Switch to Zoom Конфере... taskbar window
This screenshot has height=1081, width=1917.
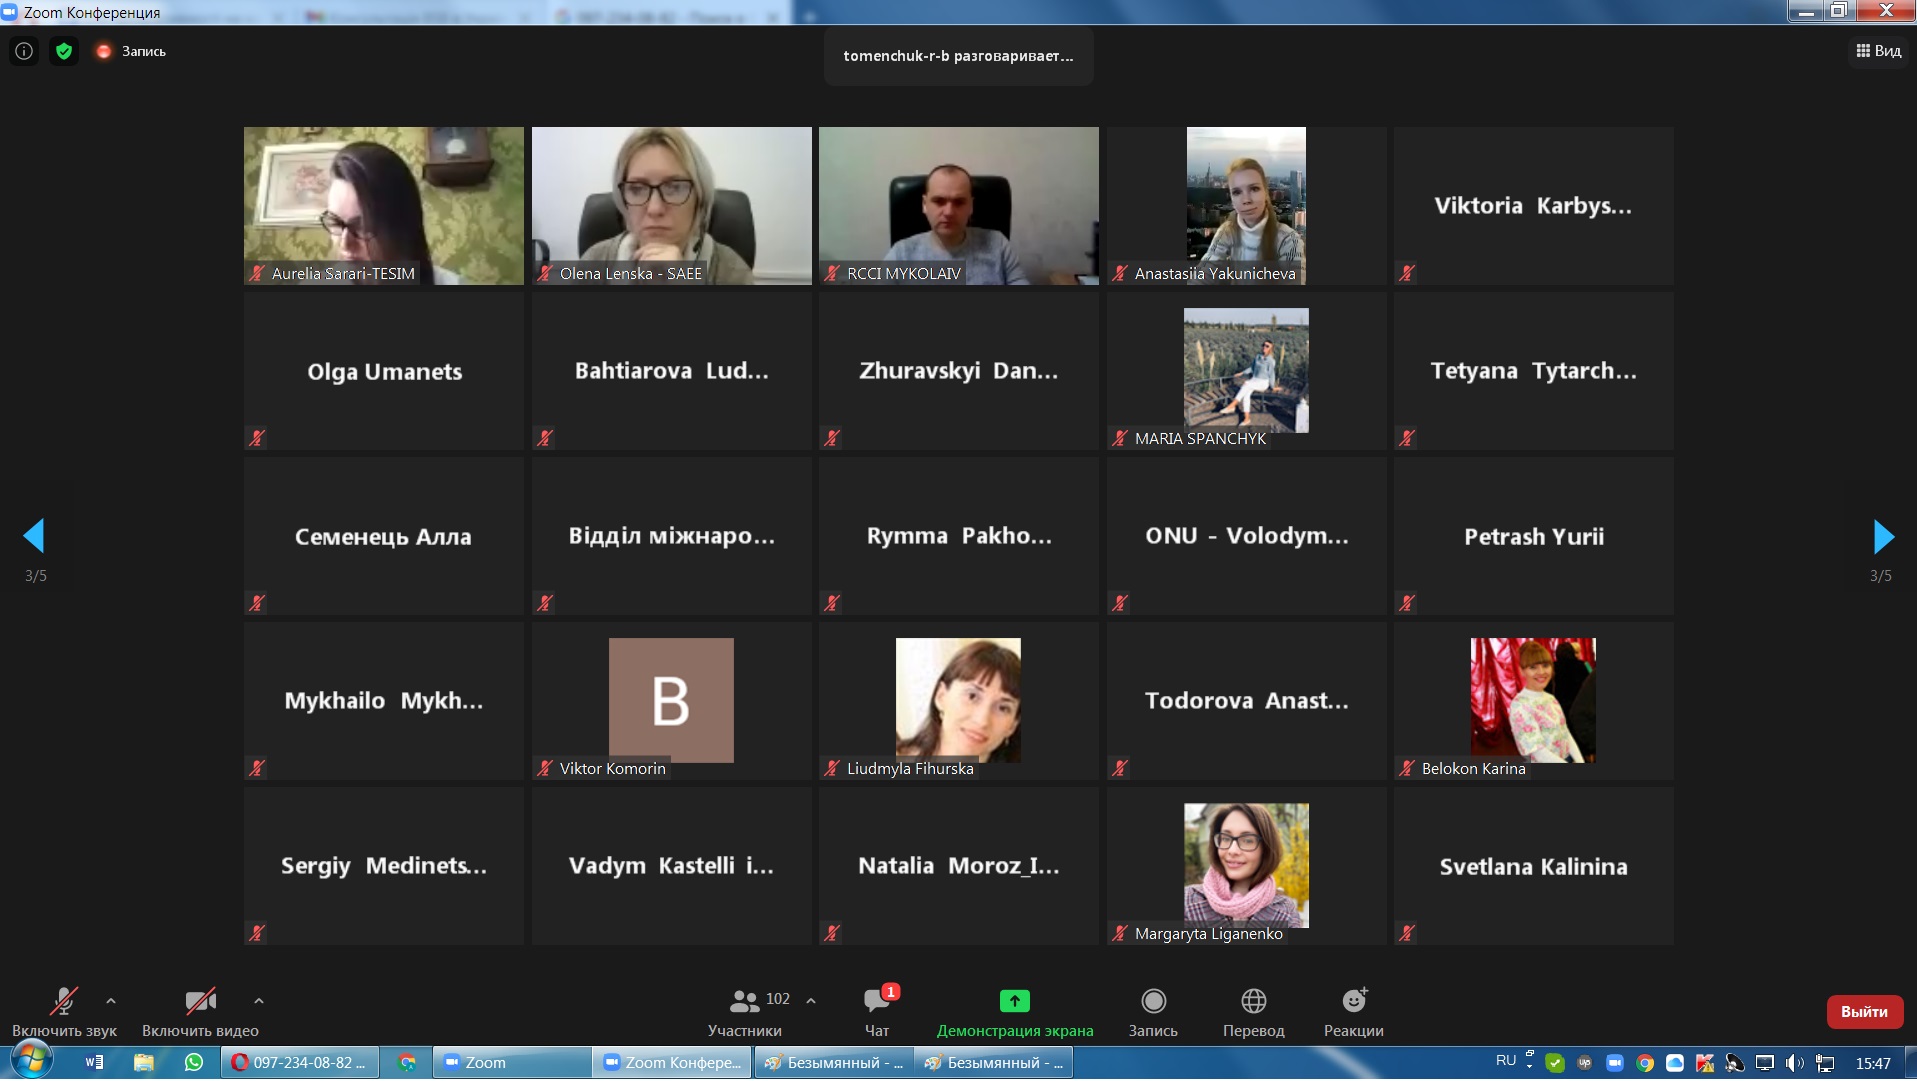(673, 1062)
